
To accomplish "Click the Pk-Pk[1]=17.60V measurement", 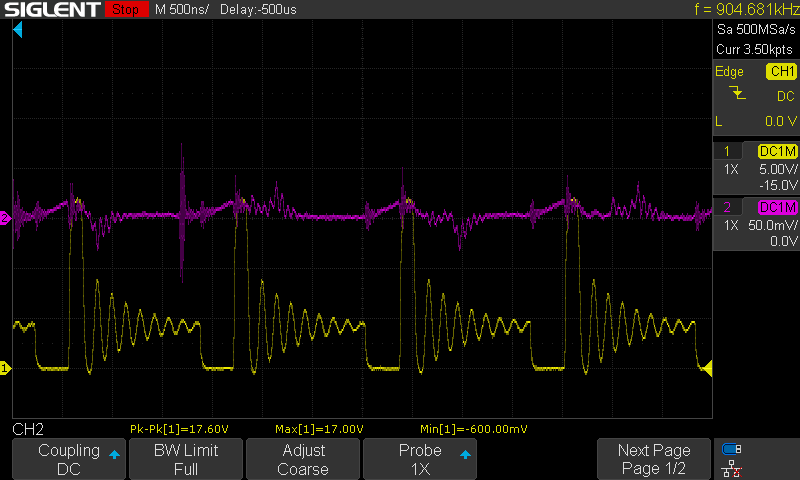I will click(x=179, y=429).
